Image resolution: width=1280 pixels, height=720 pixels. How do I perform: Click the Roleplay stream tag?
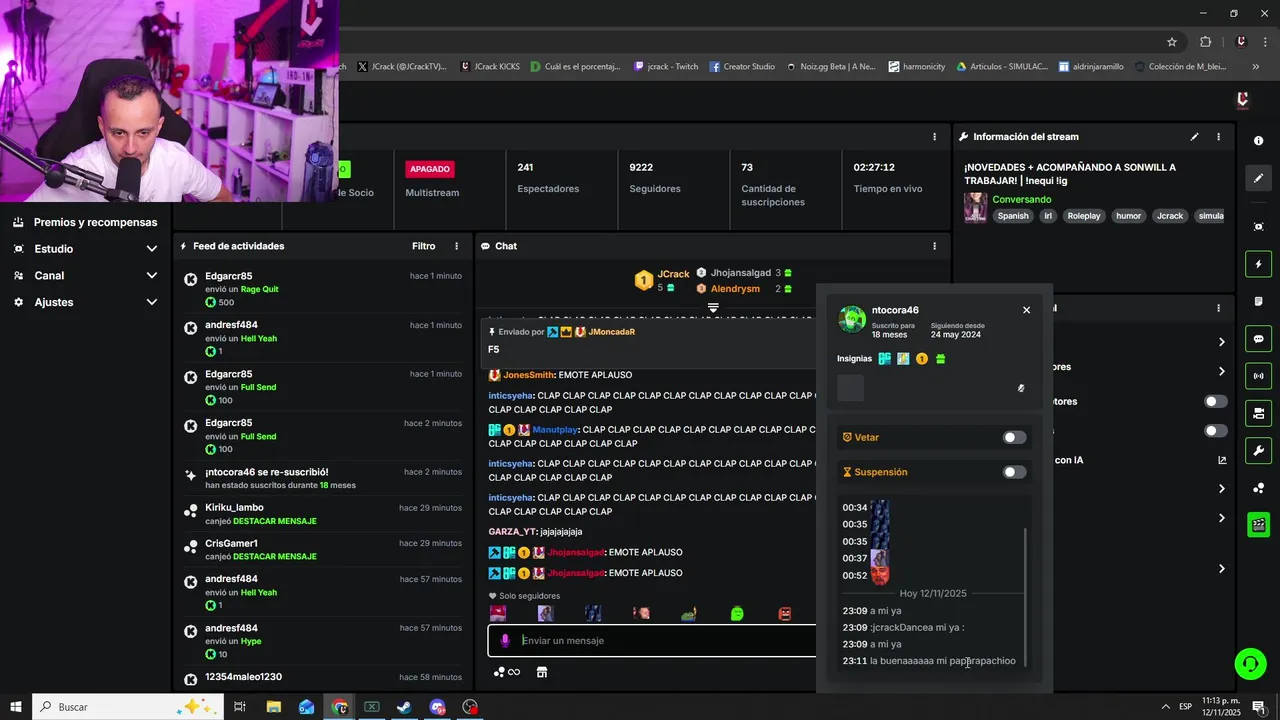pos(1083,216)
